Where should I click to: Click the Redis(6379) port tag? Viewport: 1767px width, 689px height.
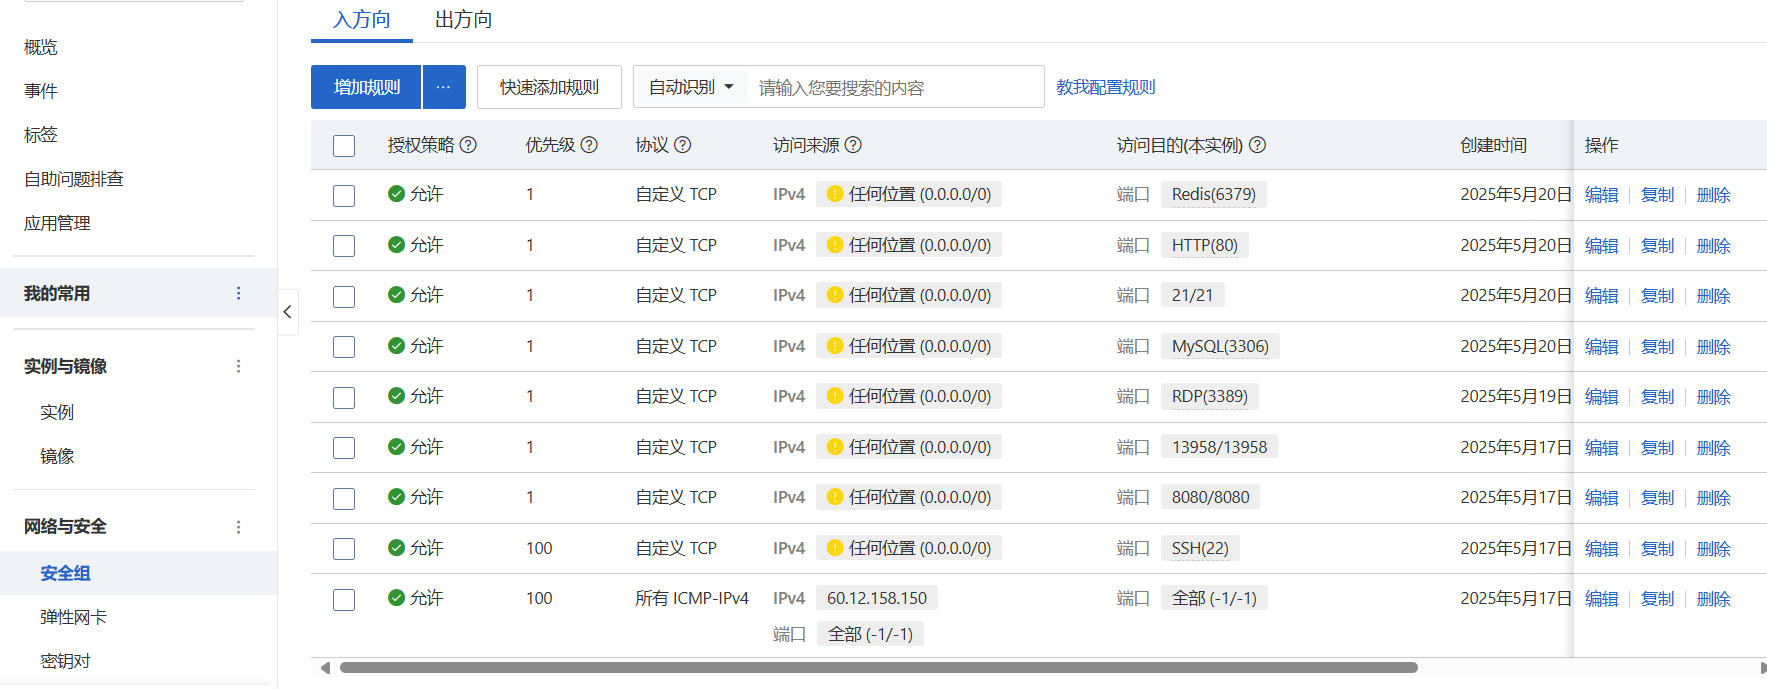click(1214, 194)
